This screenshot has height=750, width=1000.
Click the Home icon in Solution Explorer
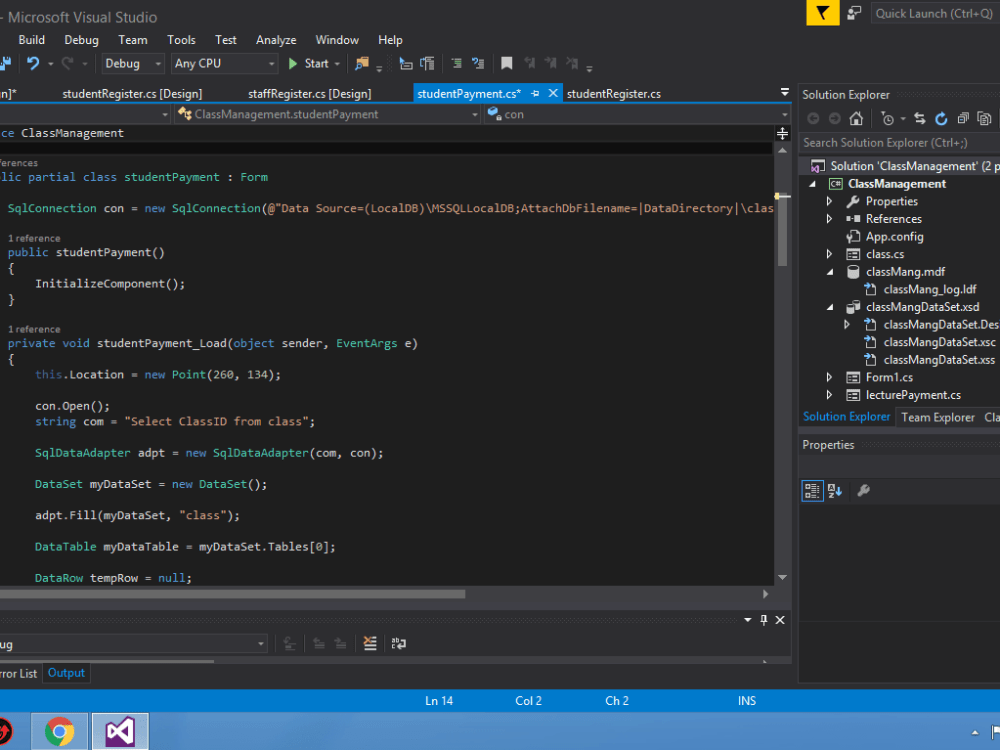click(856, 119)
